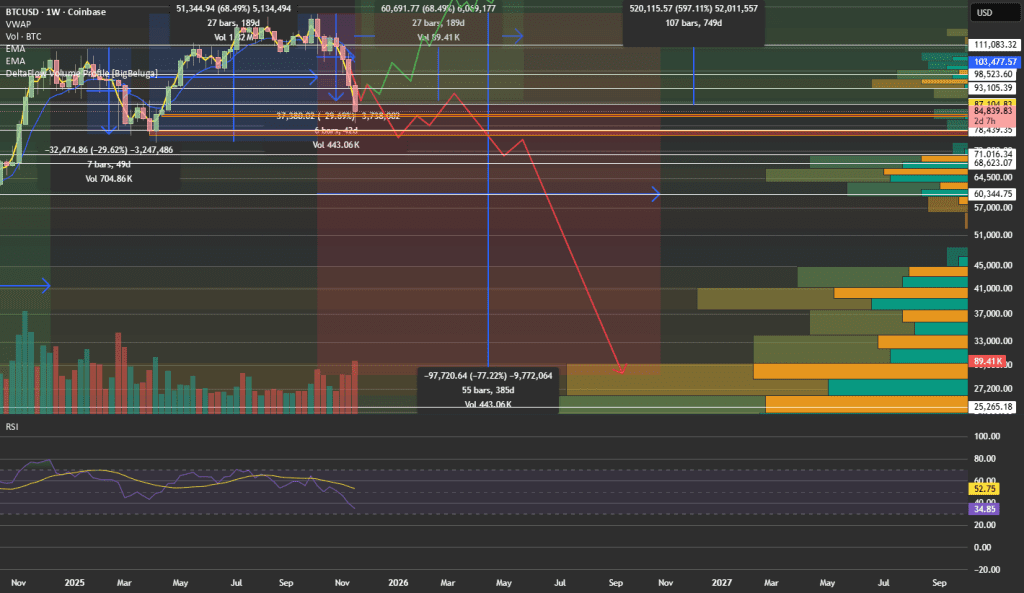
Task: Open the USD currency selector
Action: click(x=983, y=12)
